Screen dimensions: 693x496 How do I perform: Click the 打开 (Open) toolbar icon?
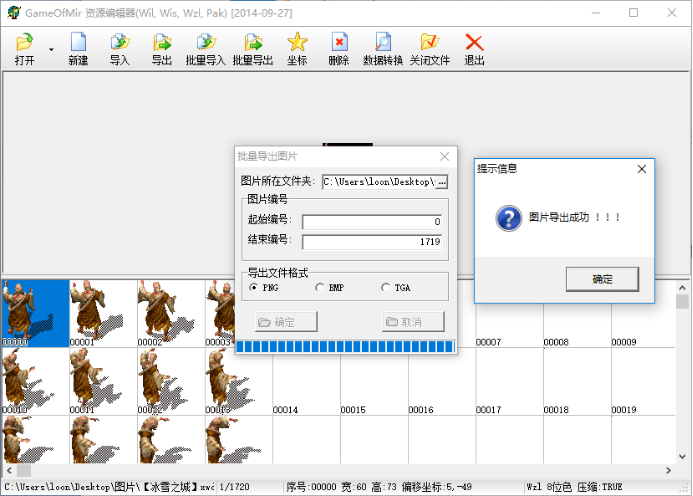pyautogui.click(x=24, y=49)
